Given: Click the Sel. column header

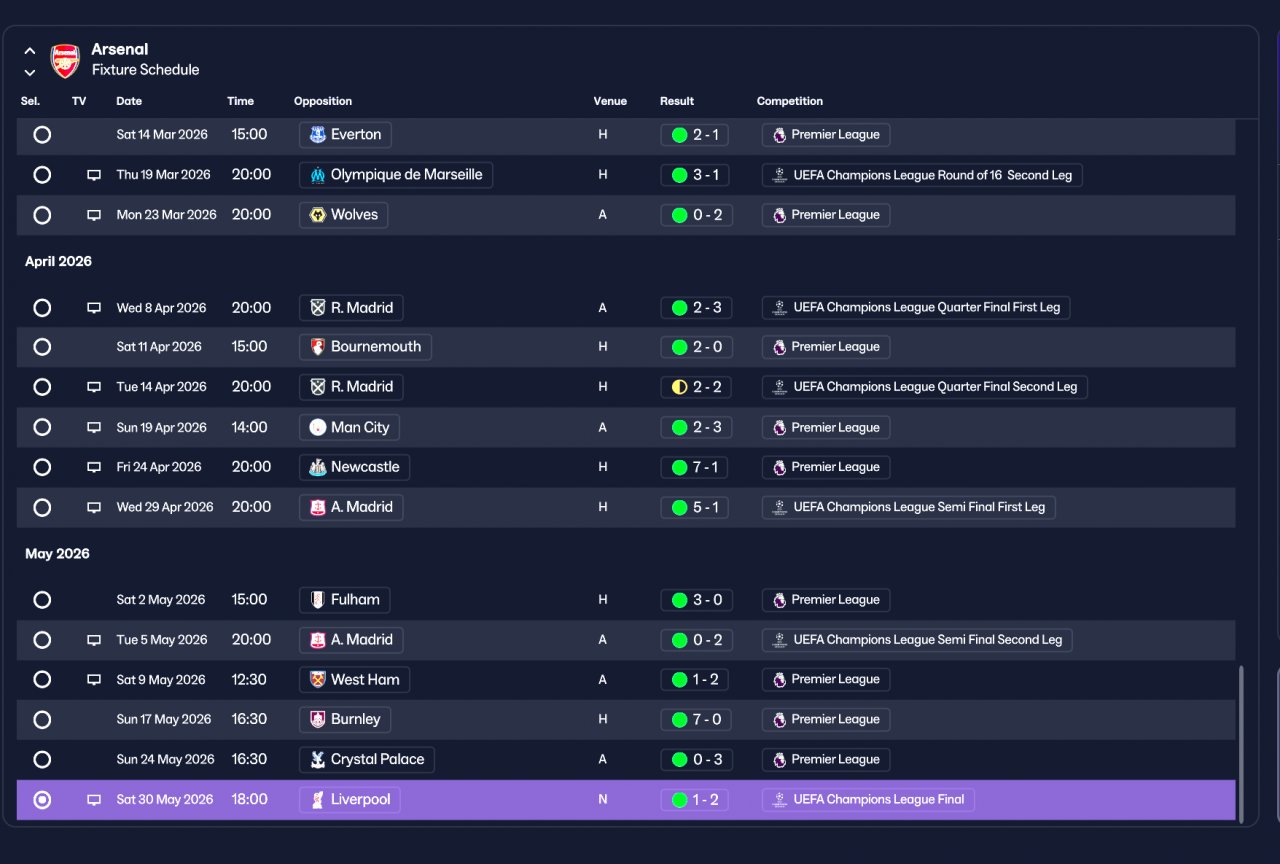Looking at the screenshot, I should (30, 101).
